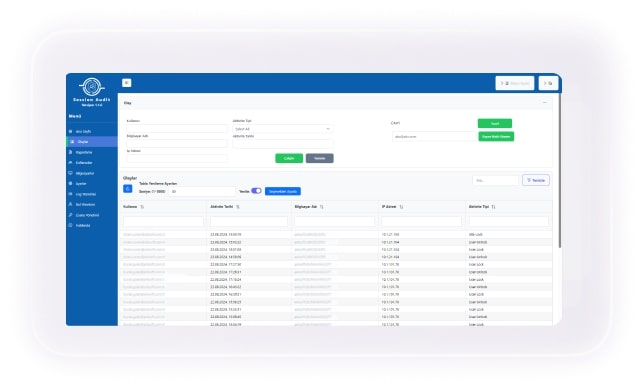The height and width of the screenshot is (389, 643).
Task: Collapse the sidebar with the header hamburger button
Action: tap(127, 83)
